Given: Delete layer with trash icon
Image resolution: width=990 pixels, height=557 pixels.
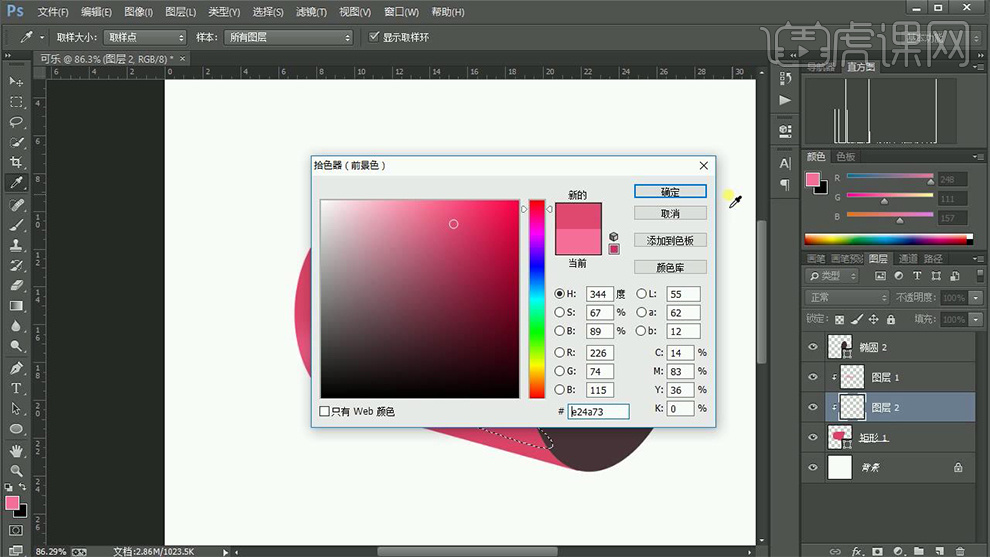Looking at the screenshot, I should (960, 551).
